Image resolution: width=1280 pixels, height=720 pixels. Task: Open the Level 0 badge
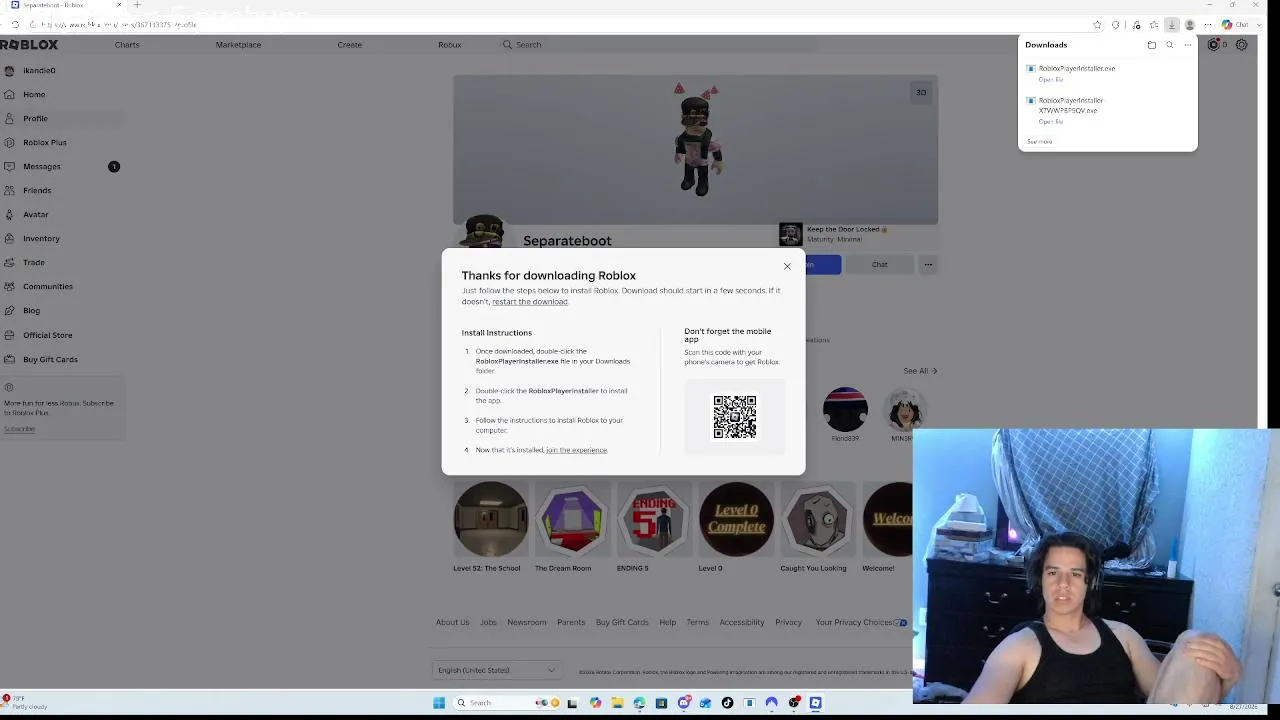click(x=736, y=519)
